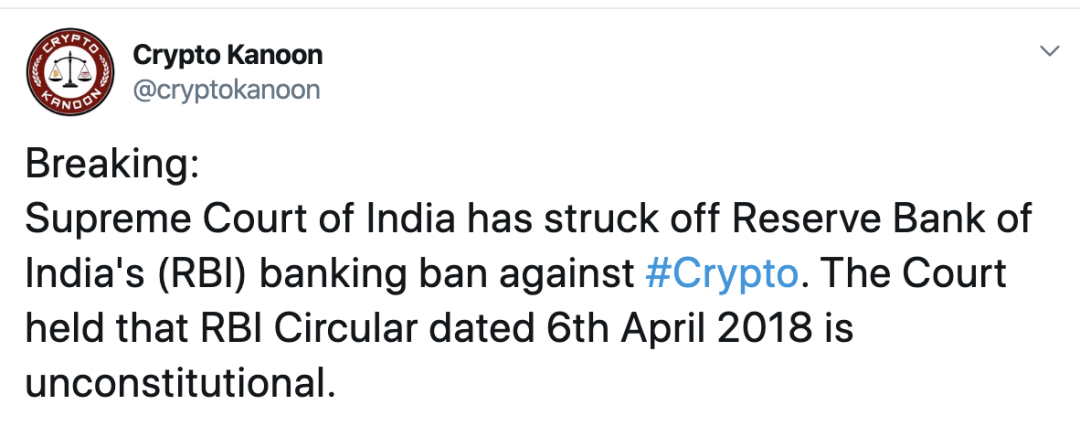Click the Crypto Kanoon profile avatar

69,73
